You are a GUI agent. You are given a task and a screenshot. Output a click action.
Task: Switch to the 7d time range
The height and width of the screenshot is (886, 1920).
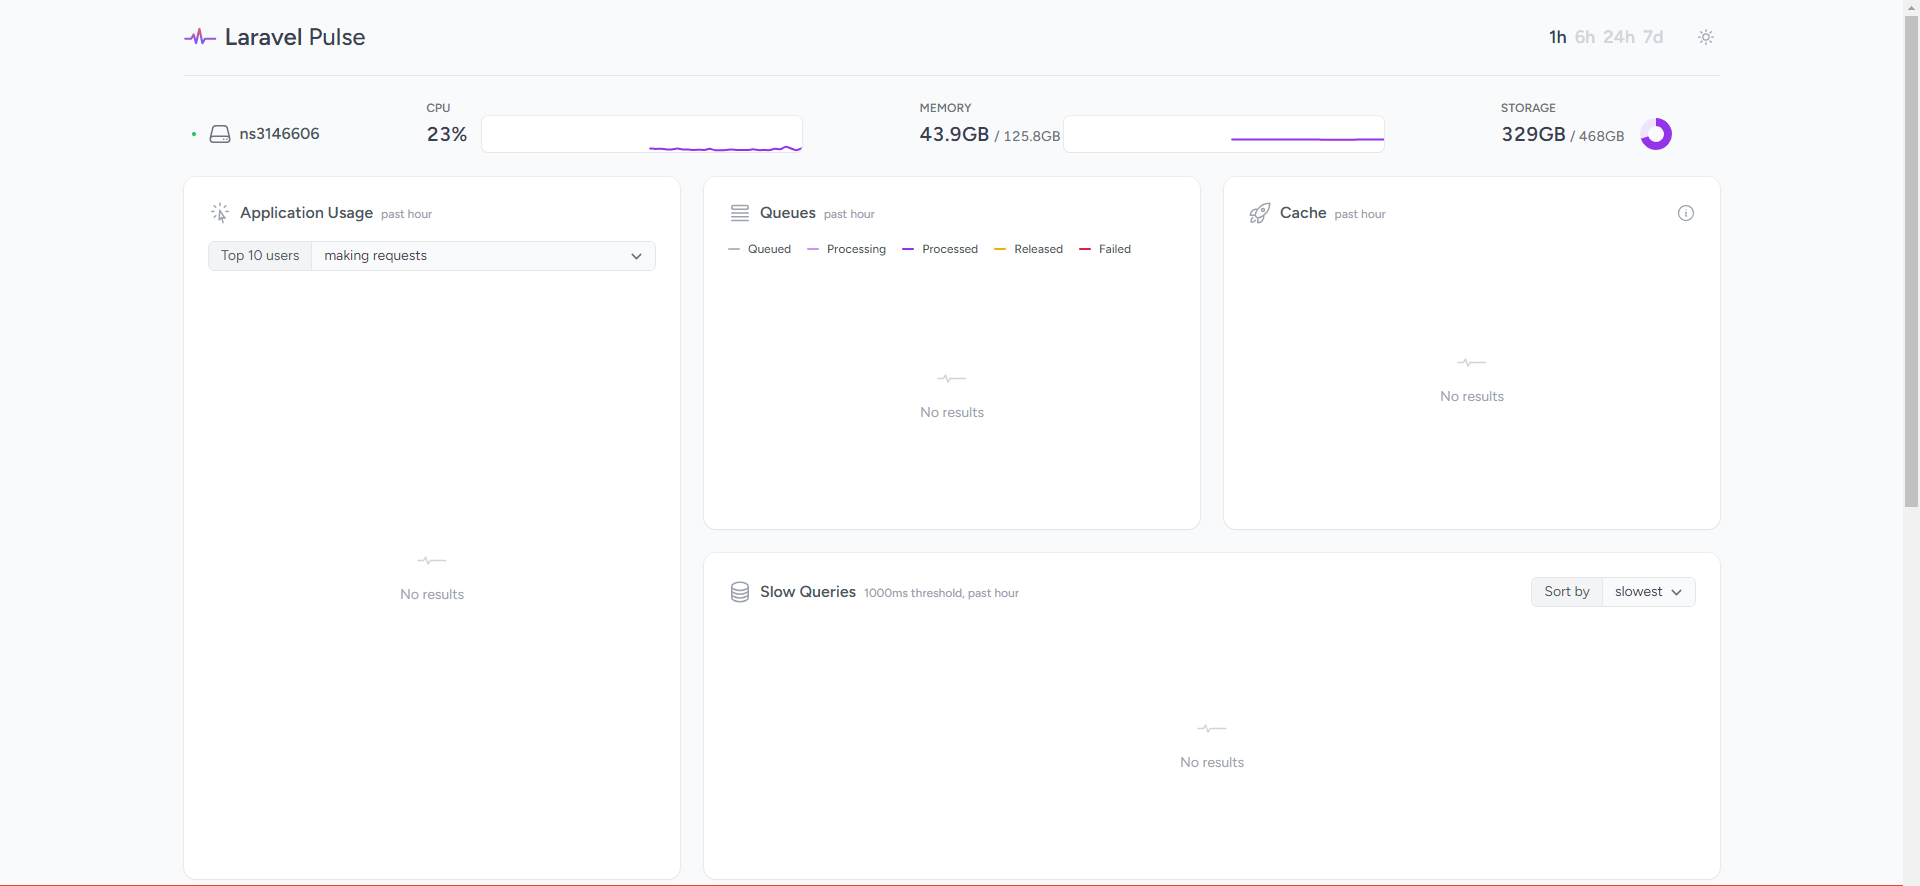(1652, 37)
